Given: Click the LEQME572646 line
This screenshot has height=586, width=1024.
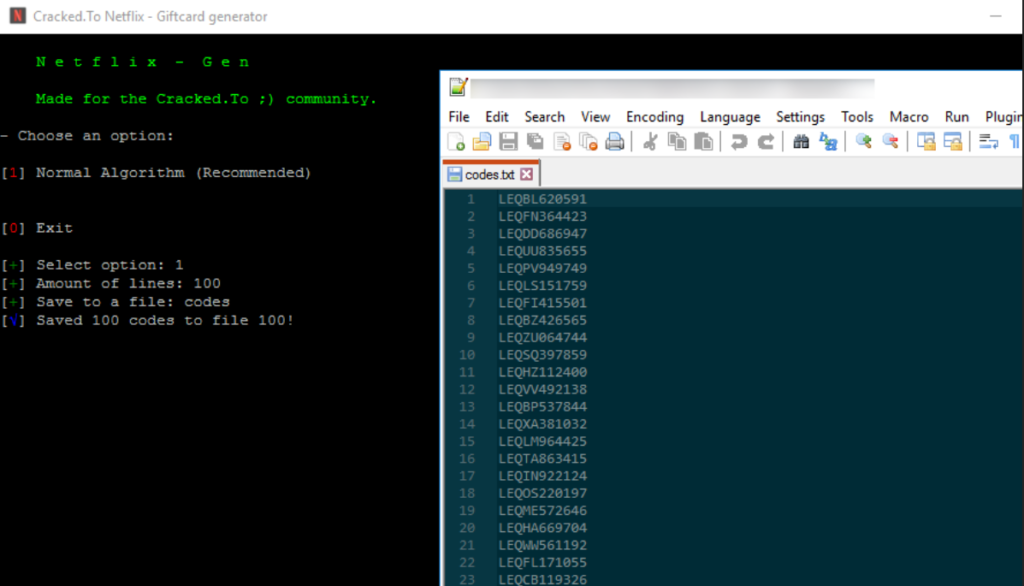Looking at the screenshot, I should (x=543, y=511).
